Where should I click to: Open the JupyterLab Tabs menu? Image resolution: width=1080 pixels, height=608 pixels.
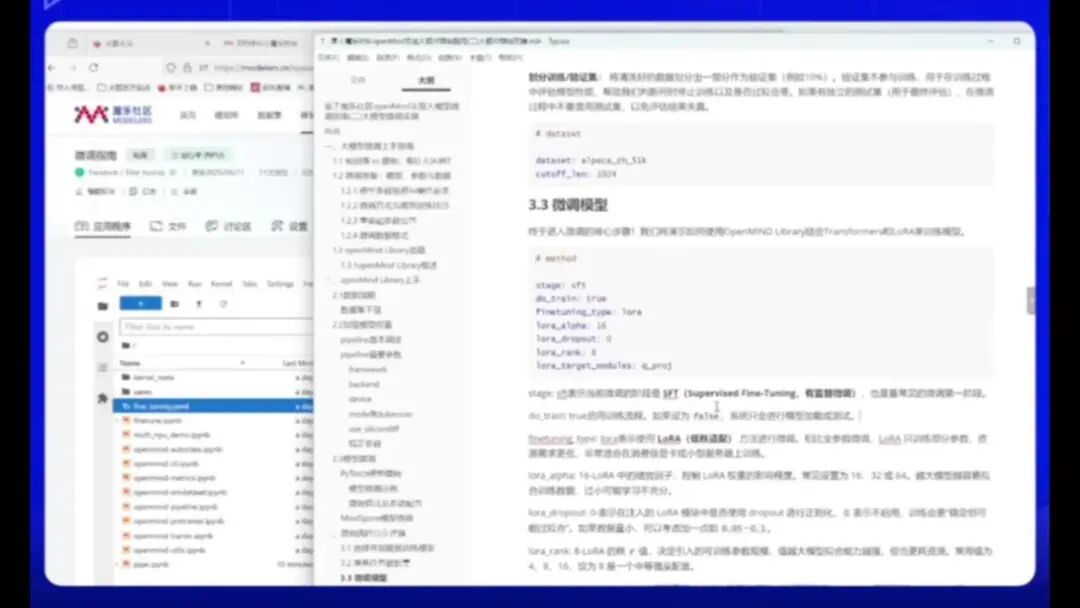[249, 284]
